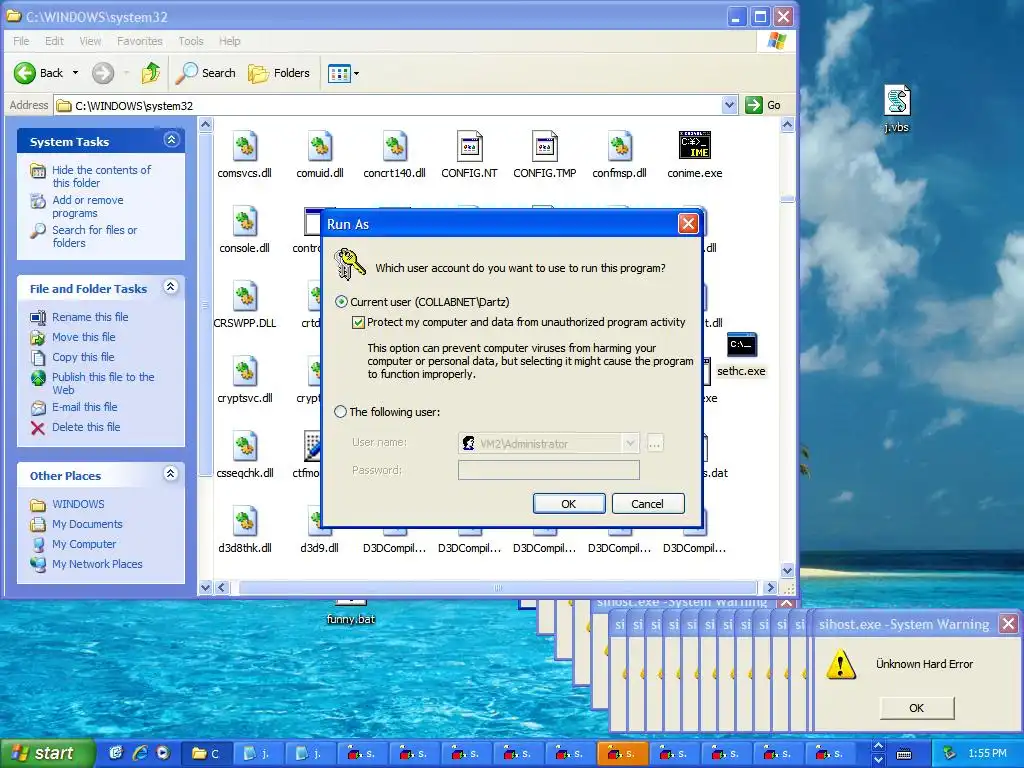
Task: Select the conime.exe icon
Action: (x=695, y=145)
